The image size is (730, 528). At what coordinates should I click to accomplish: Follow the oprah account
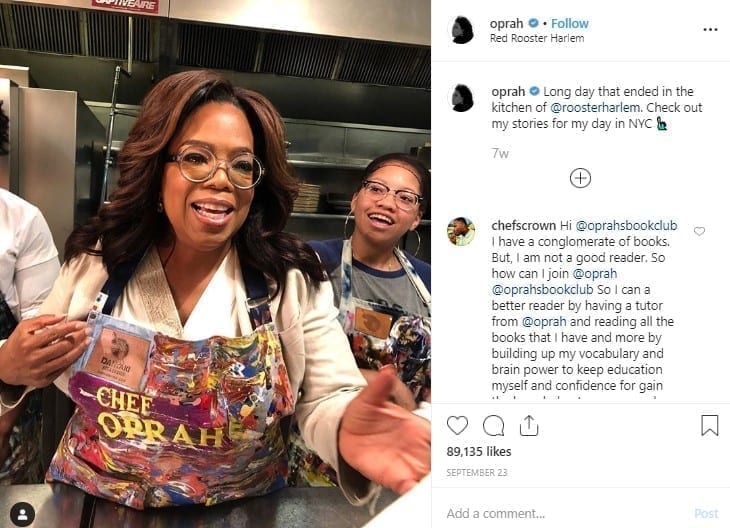(569, 23)
